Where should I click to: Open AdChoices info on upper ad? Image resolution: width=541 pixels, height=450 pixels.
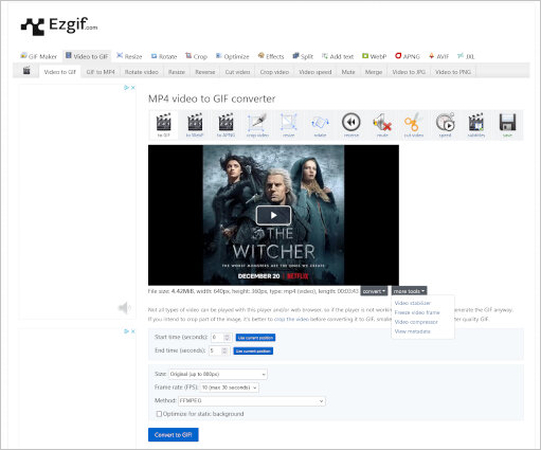pyautogui.click(x=127, y=88)
